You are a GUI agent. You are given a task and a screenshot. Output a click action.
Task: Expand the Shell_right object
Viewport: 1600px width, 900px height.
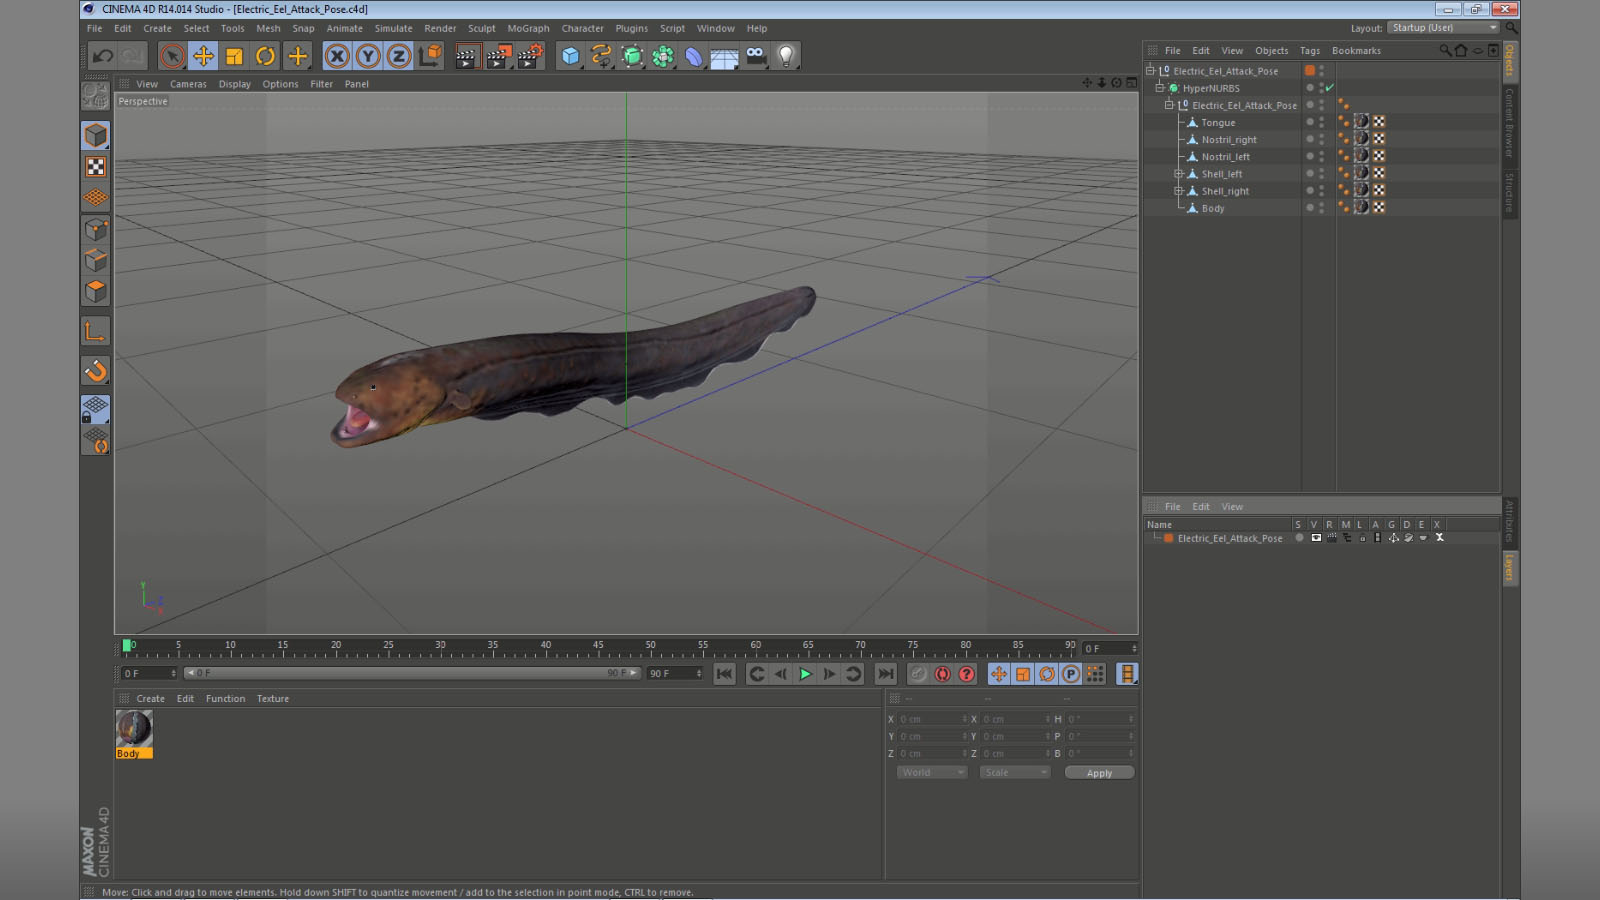1179,191
